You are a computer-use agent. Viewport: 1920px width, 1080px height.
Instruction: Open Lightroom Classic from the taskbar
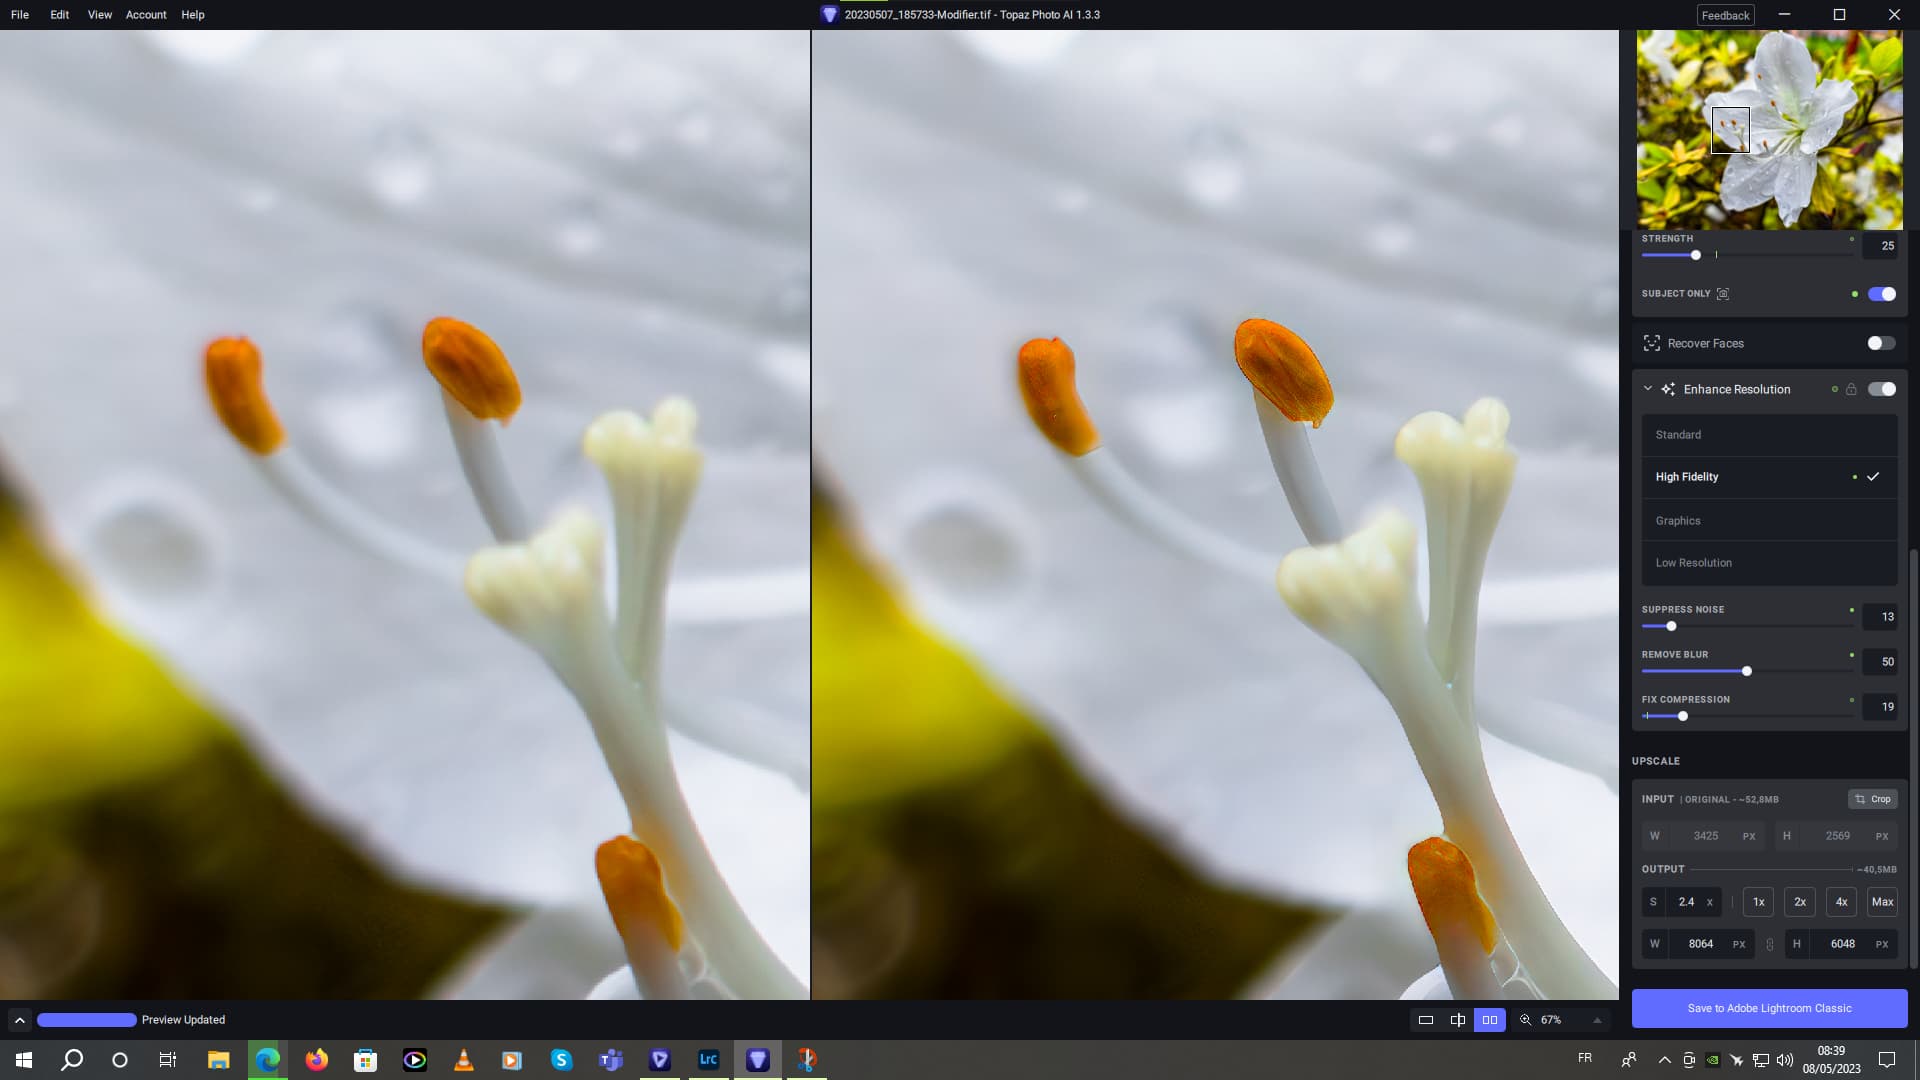pos(708,1059)
